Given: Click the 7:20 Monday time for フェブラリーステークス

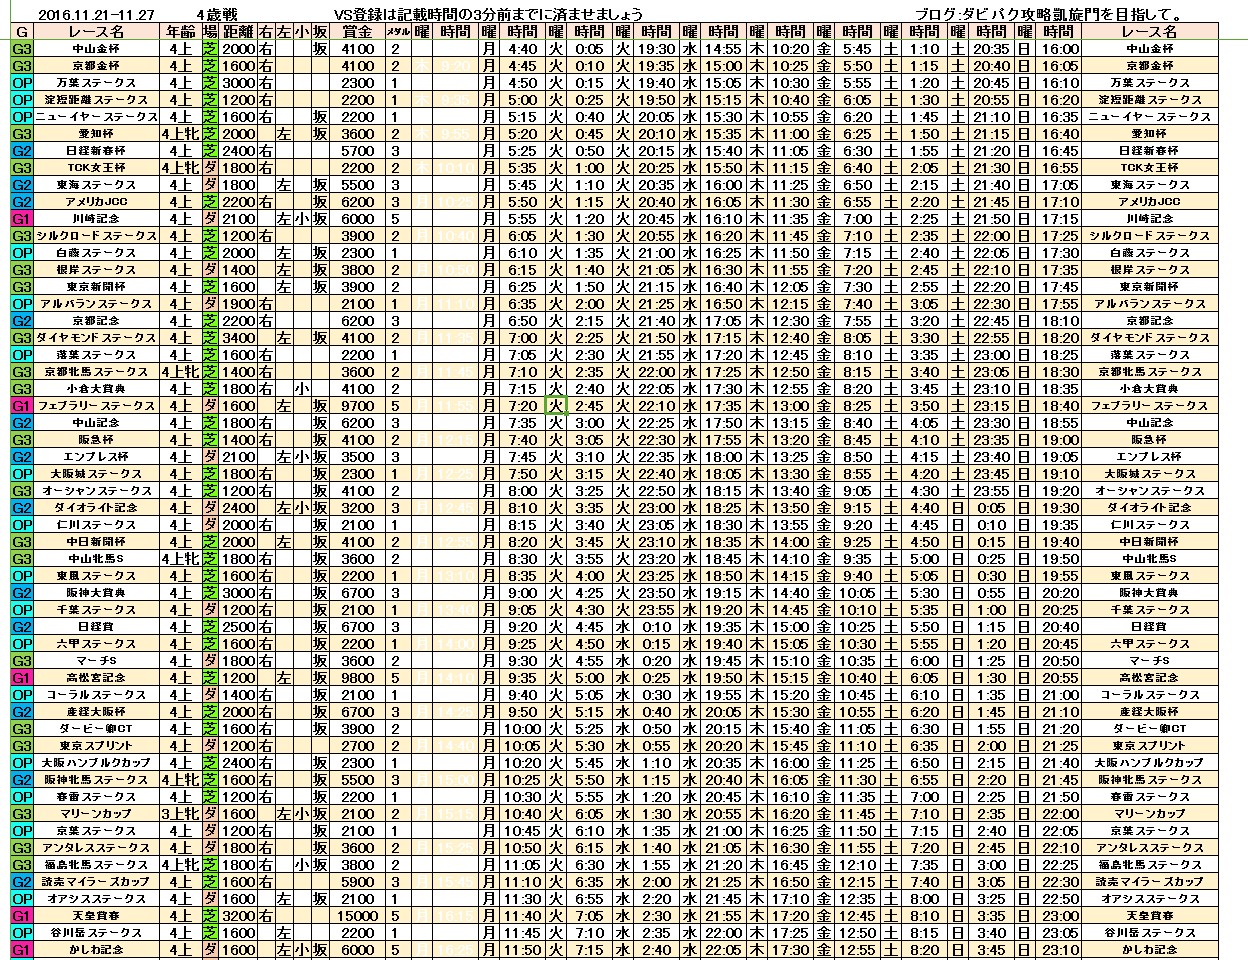Looking at the screenshot, I should point(522,406).
